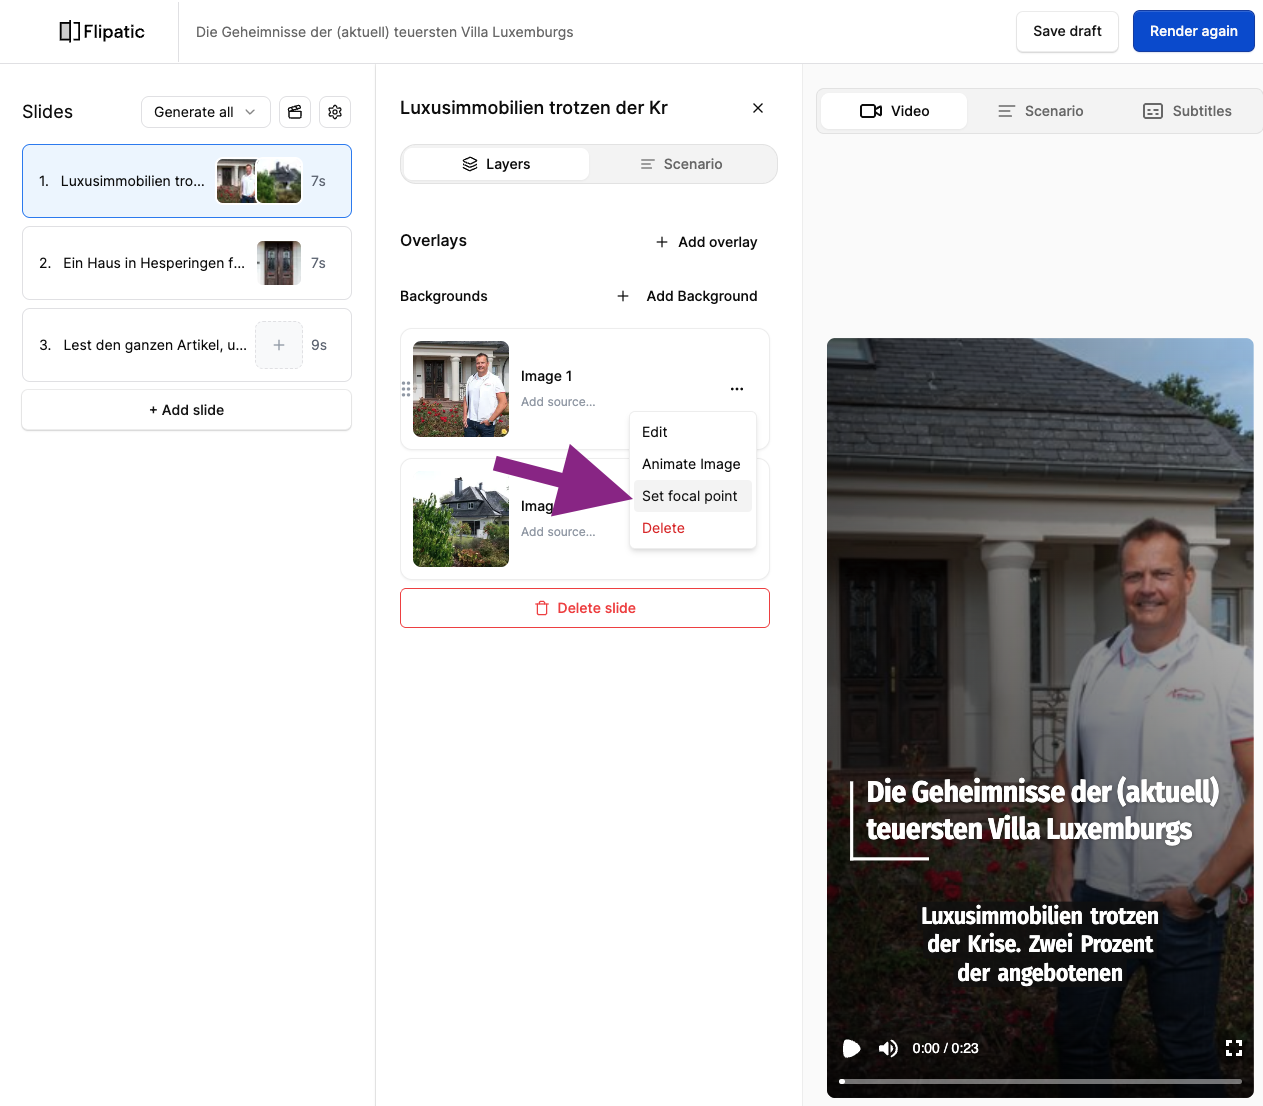Screen dimensions: 1263x1106
Task: Select Set focal point option
Action: click(692, 496)
